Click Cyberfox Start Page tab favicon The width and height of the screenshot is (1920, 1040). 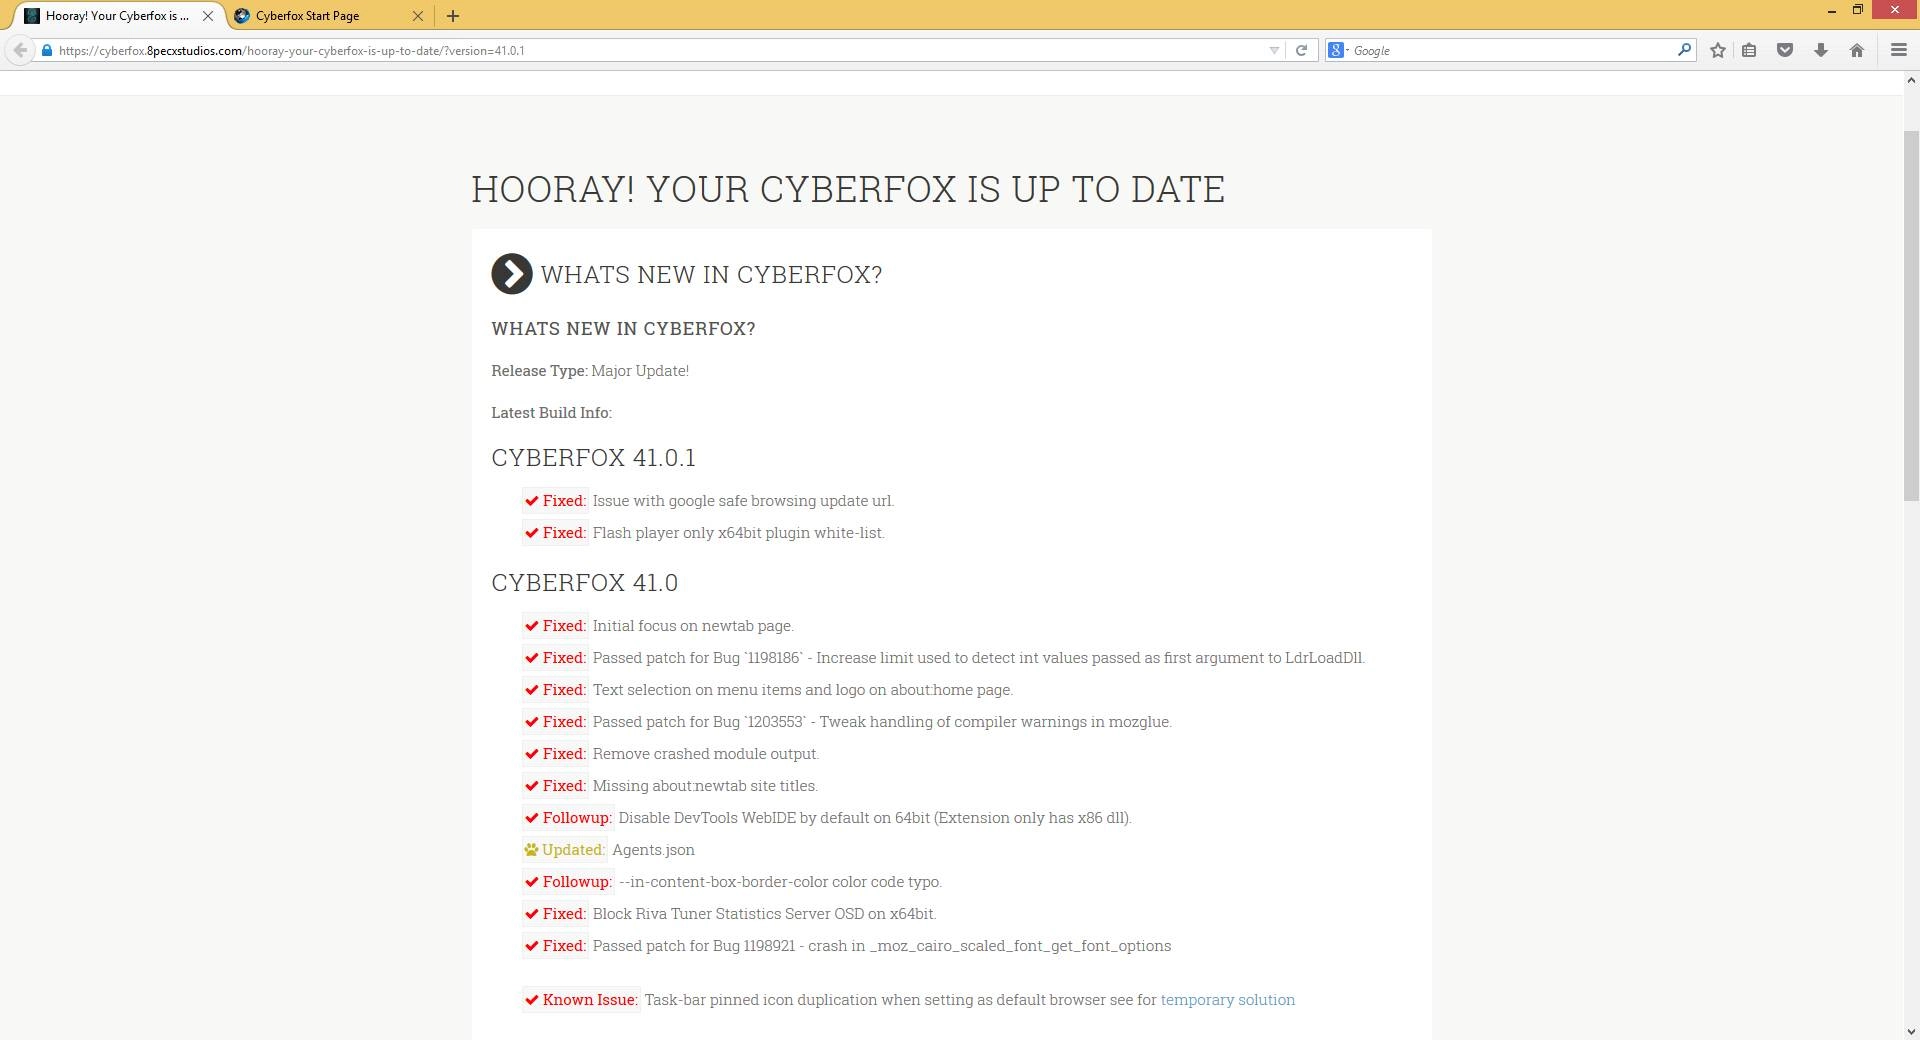click(242, 16)
